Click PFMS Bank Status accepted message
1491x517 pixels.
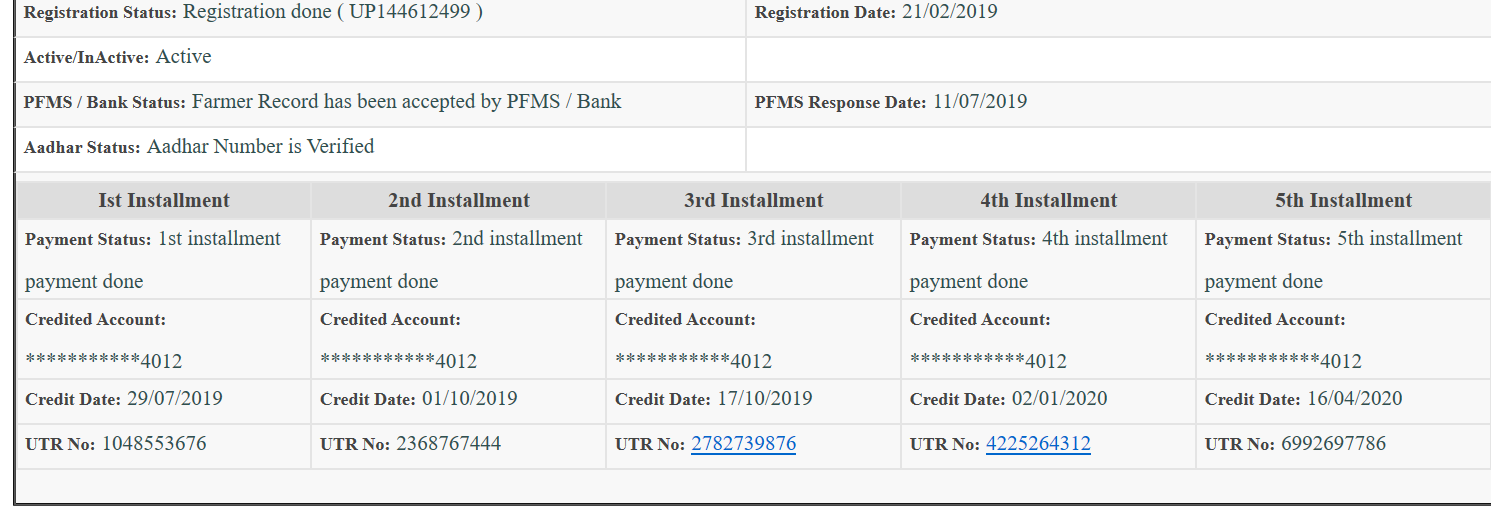(x=406, y=102)
